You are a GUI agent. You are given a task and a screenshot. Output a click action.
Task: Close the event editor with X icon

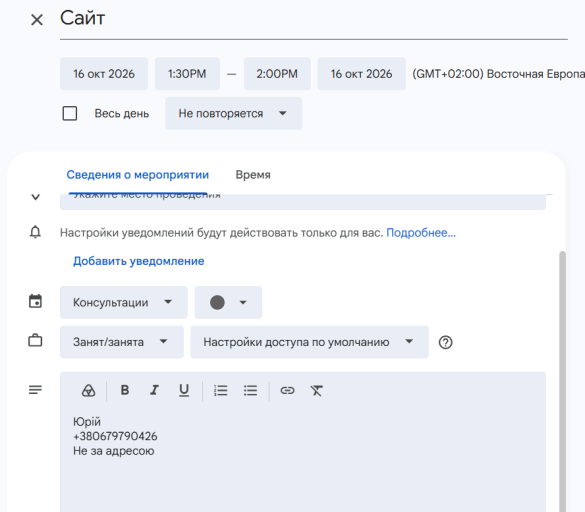point(37,20)
